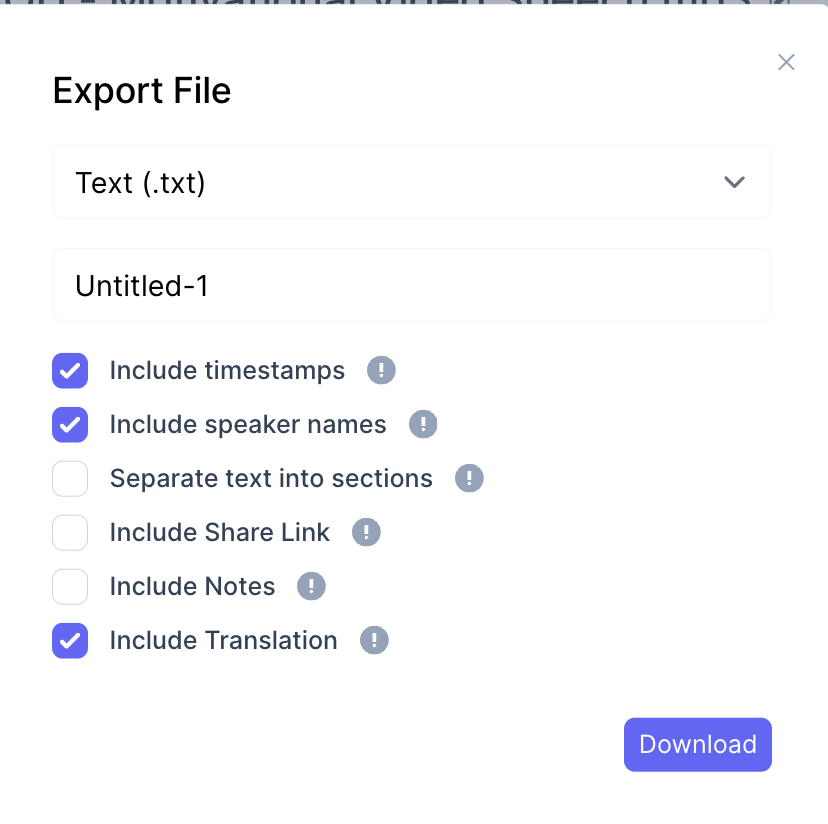Tick the Include Notes checkbox

70,587
